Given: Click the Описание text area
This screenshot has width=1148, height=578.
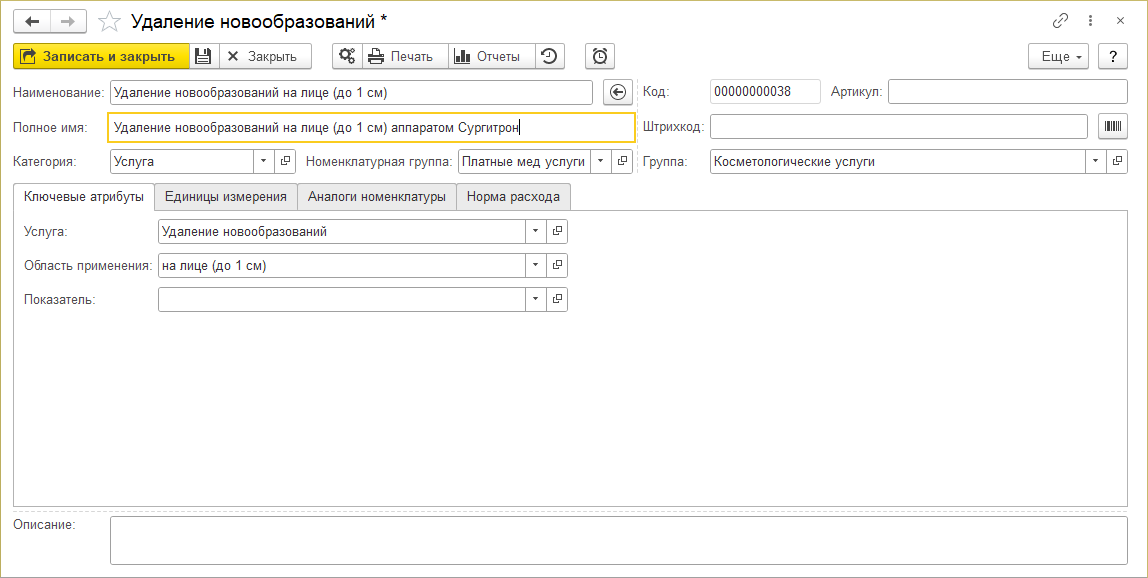Looking at the screenshot, I should click(x=618, y=540).
